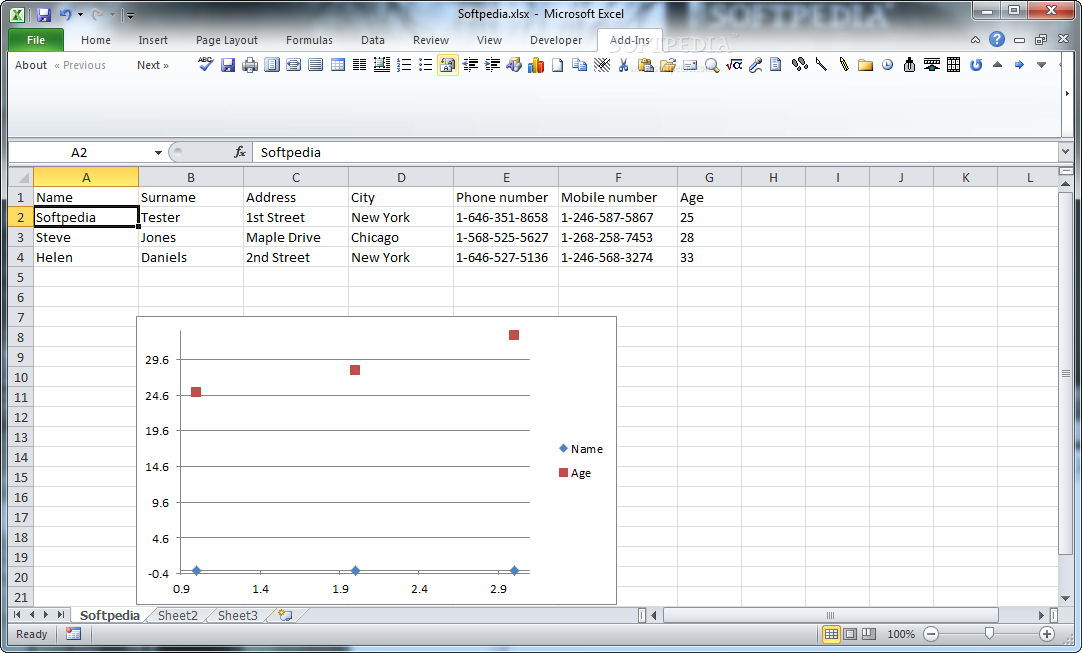Click the insert function fx button
The image size is (1082, 653).
click(x=239, y=152)
